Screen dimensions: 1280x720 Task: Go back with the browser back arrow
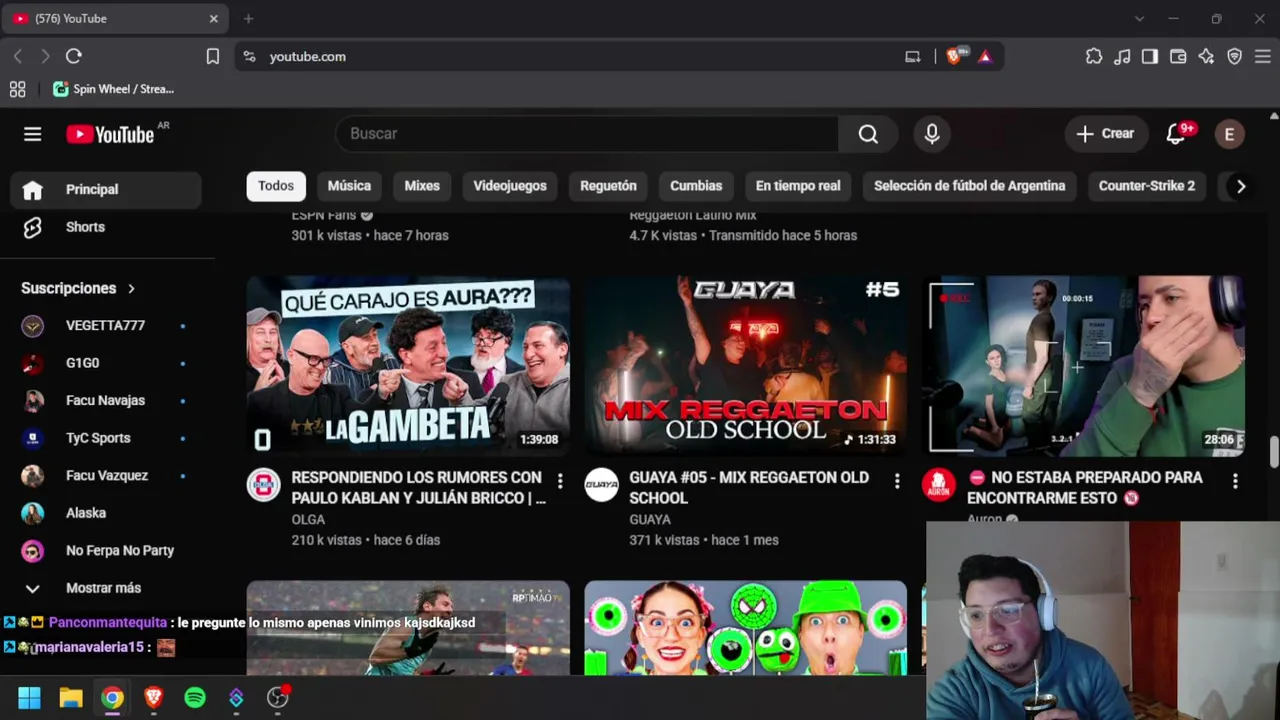[x=18, y=57]
